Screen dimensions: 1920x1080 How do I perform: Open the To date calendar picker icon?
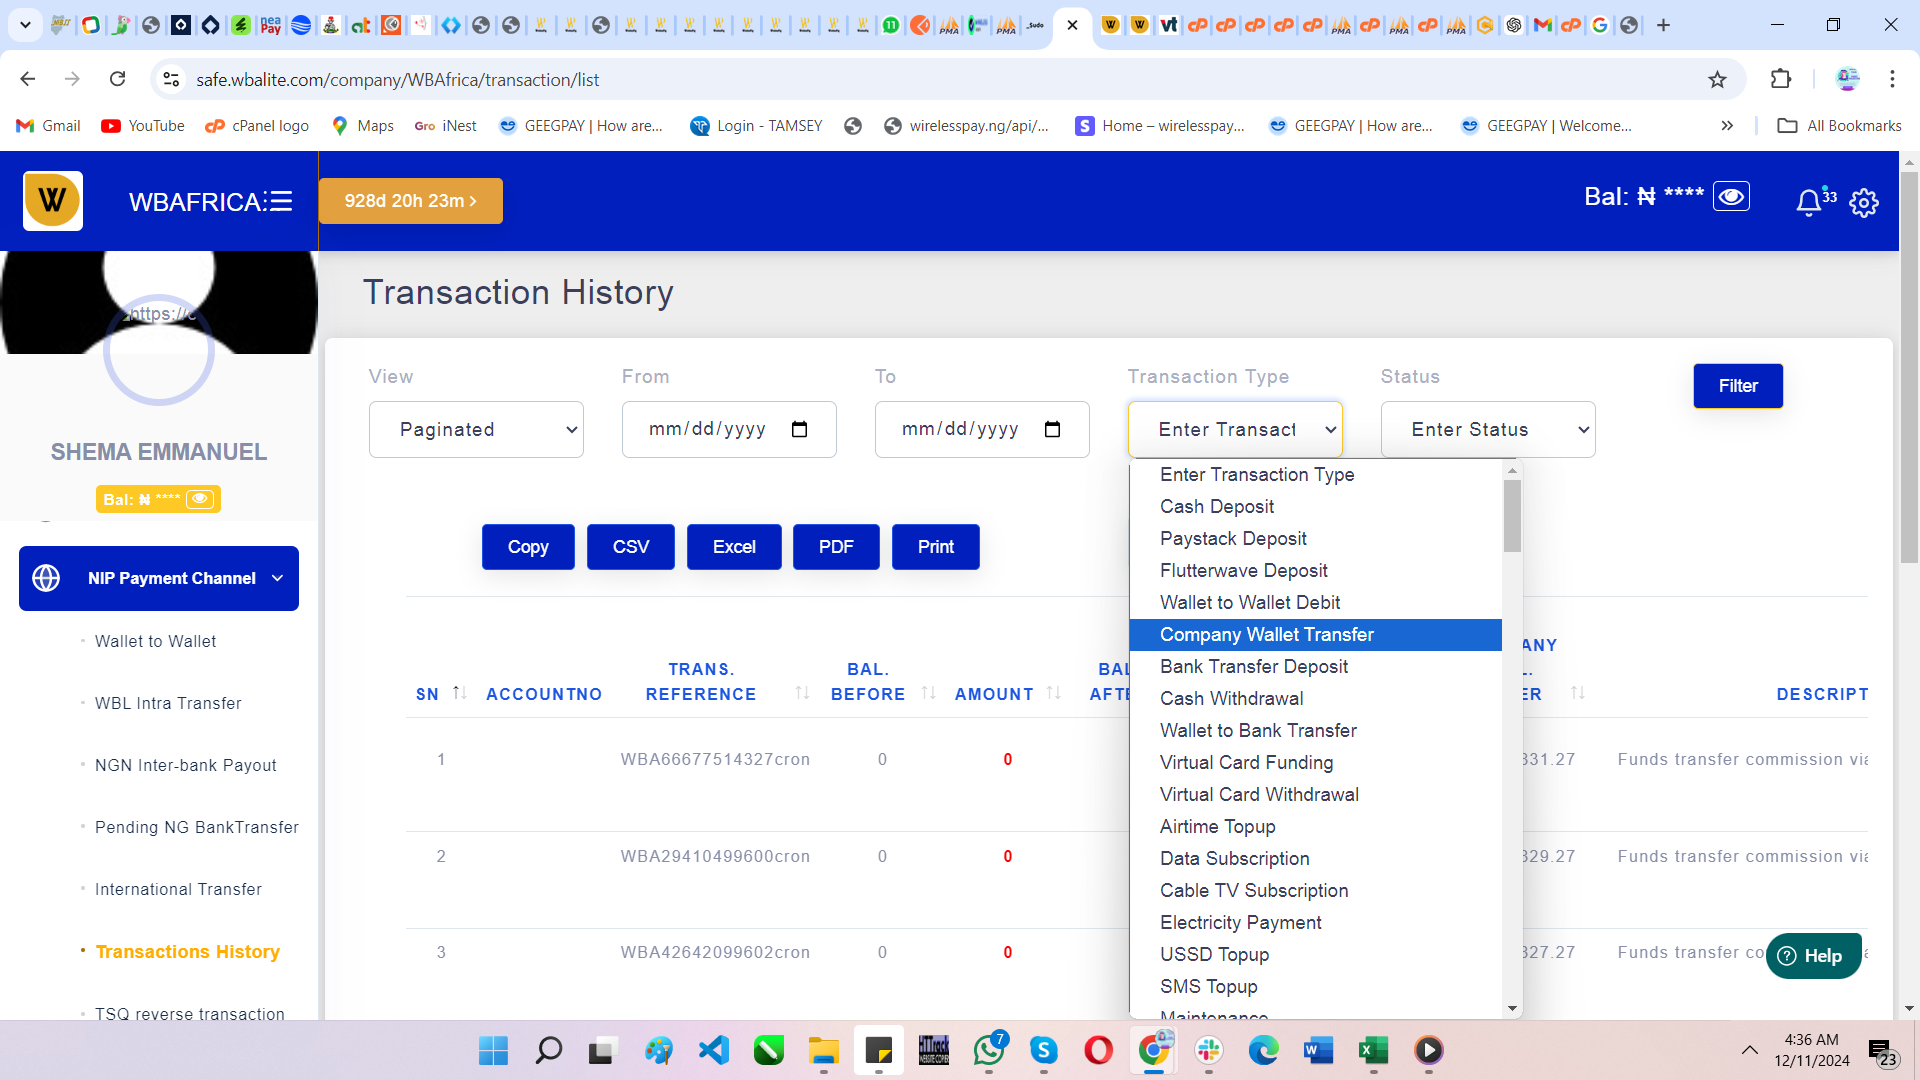[x=1052, y=430]
